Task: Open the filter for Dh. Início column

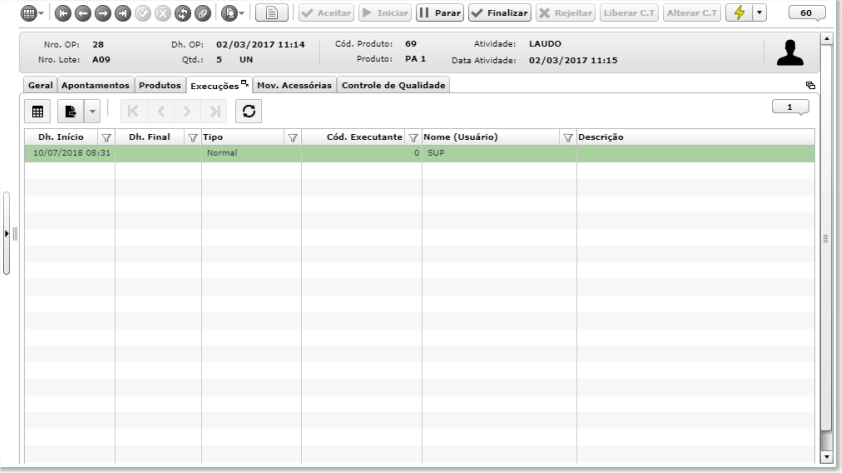Action: pos(106,137)
